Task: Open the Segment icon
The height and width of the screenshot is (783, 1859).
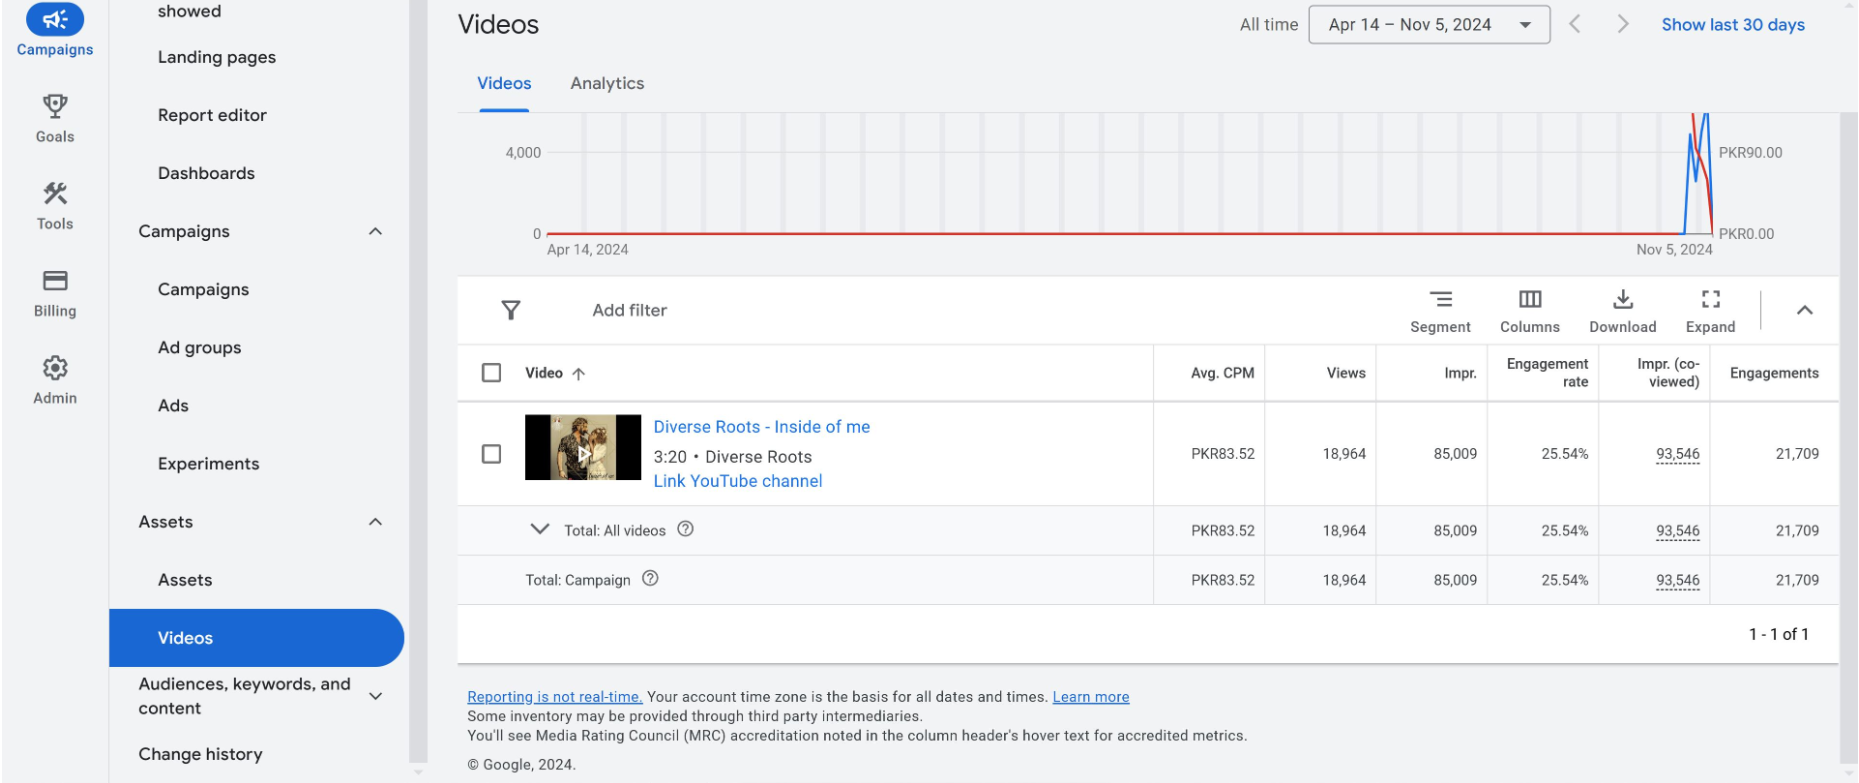Action: click(x=1440, y=299)
